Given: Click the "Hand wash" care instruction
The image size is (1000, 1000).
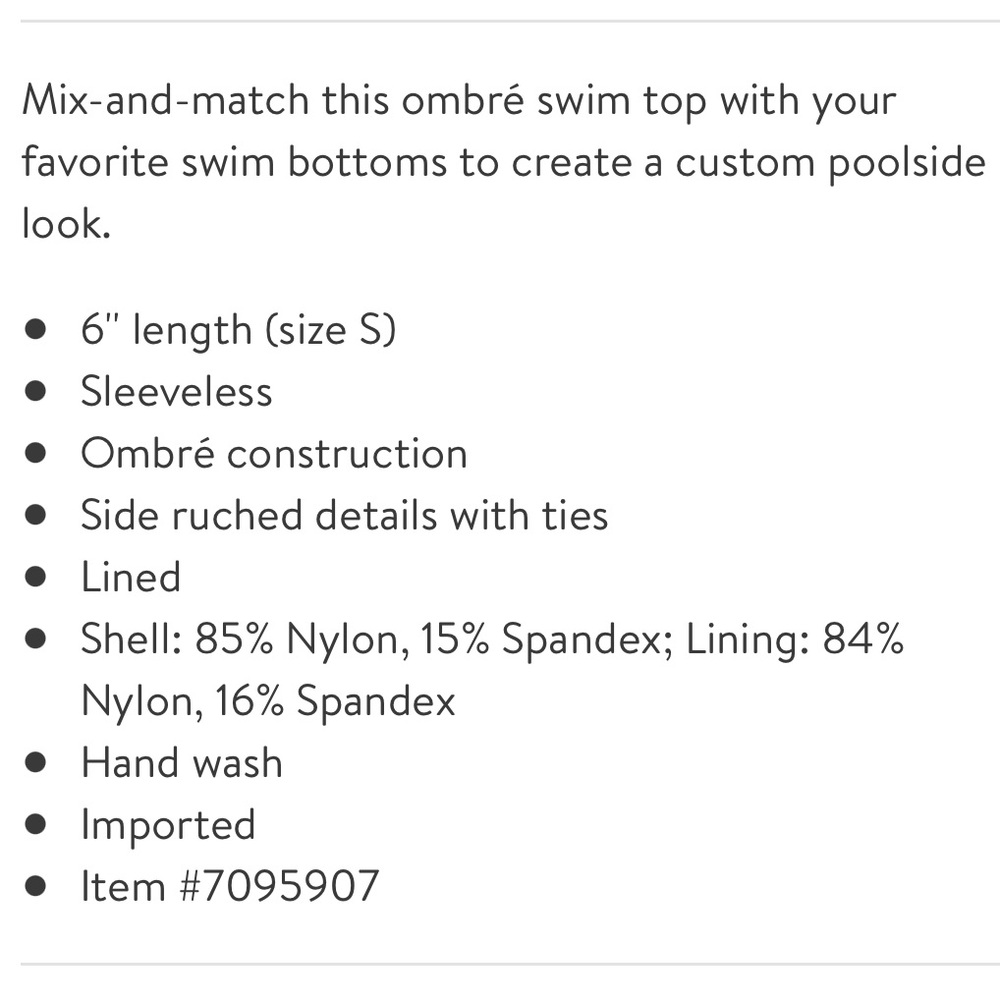Looking at the screenshot, I should pos(182,763).
